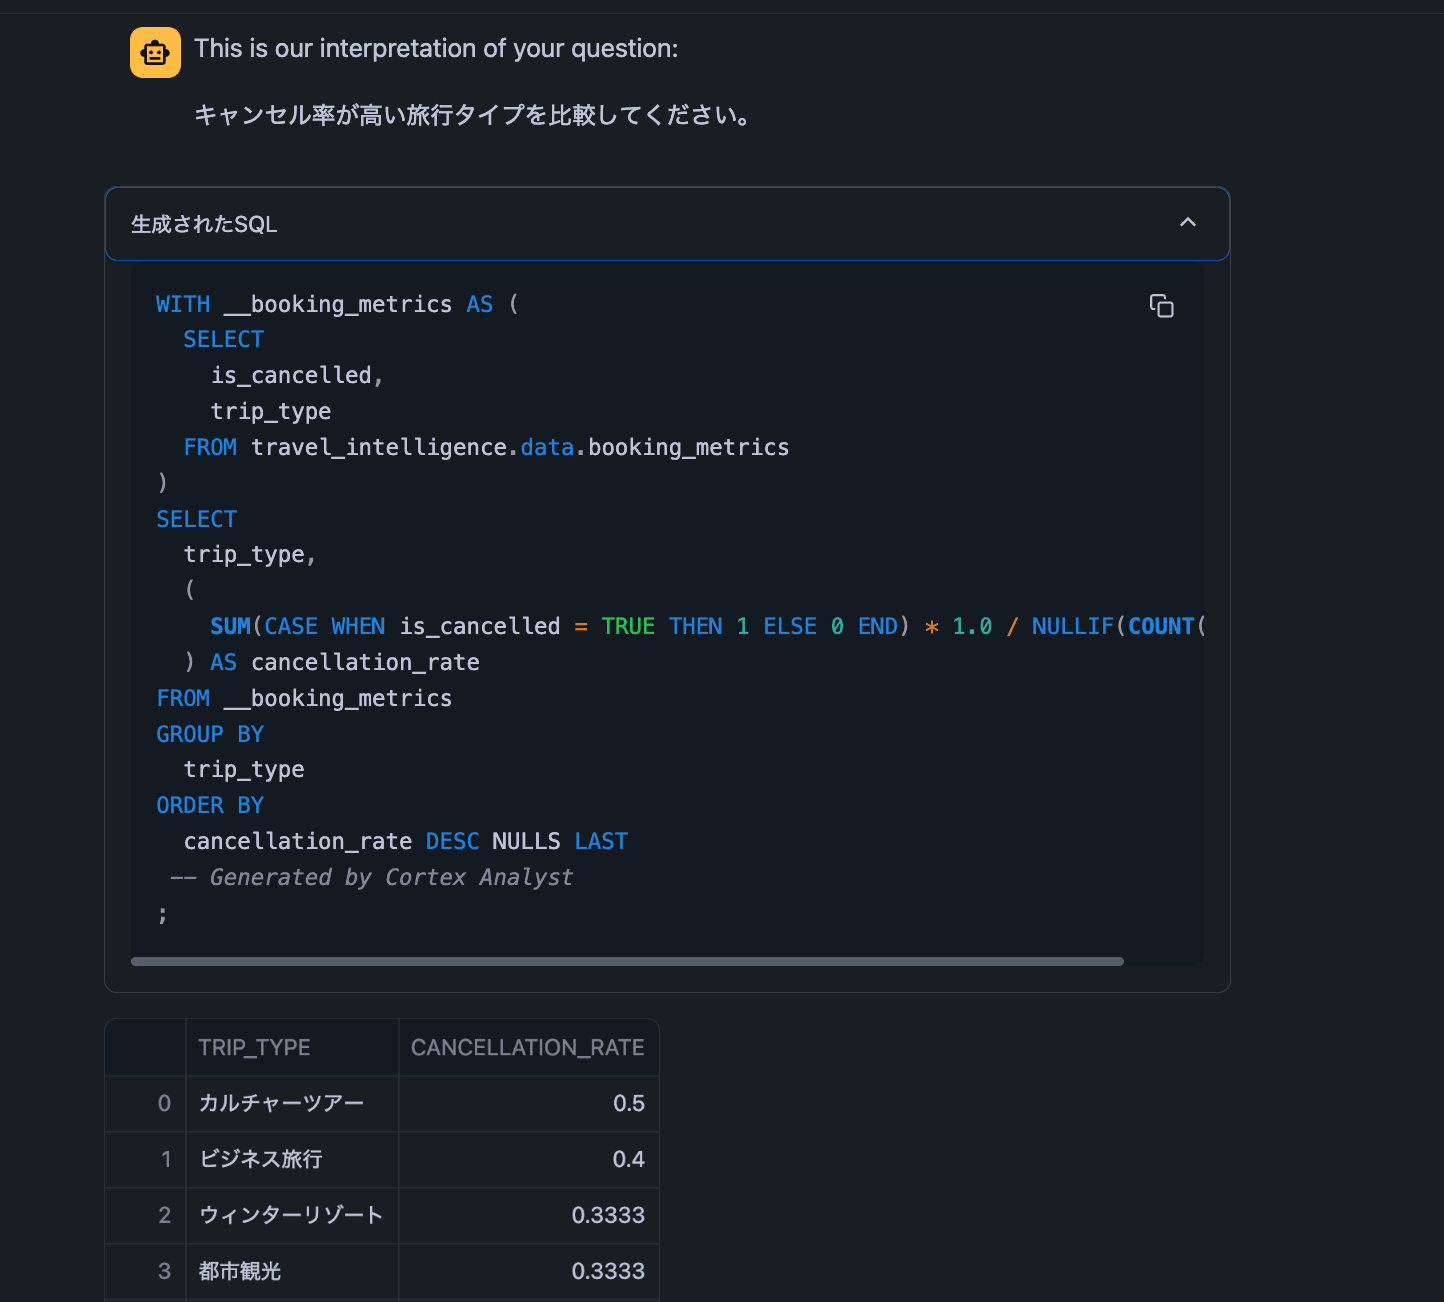Click the 0.5 cancellation rate value

point(528,1103)
